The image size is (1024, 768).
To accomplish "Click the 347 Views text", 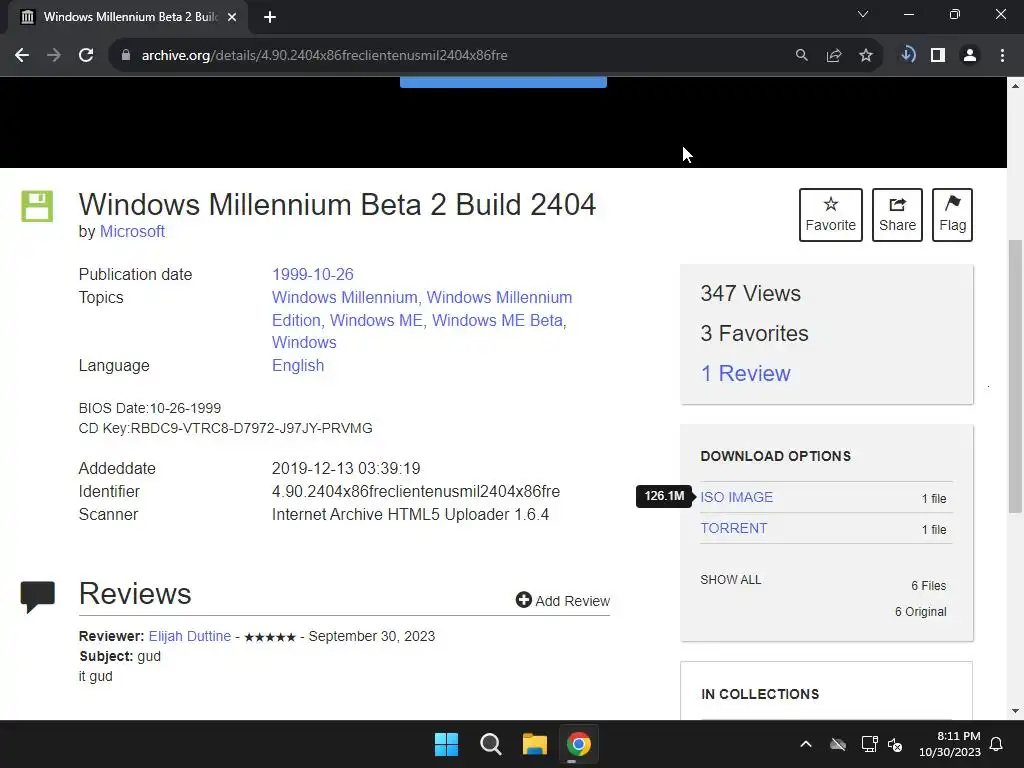I will tap(750, 294).
